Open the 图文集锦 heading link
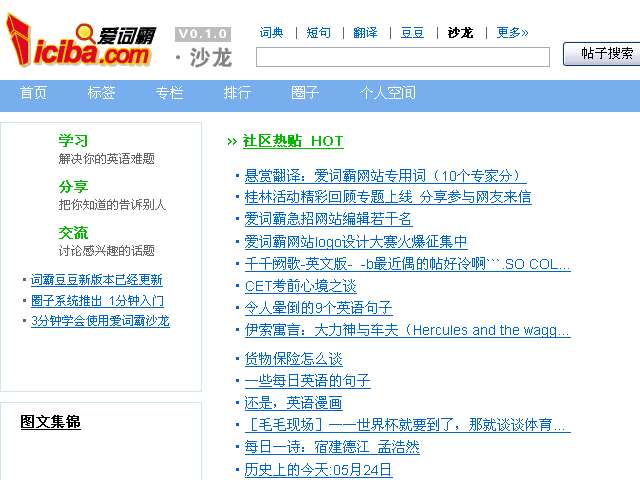This screenshot has width=640, height=480. click(51, 422)
